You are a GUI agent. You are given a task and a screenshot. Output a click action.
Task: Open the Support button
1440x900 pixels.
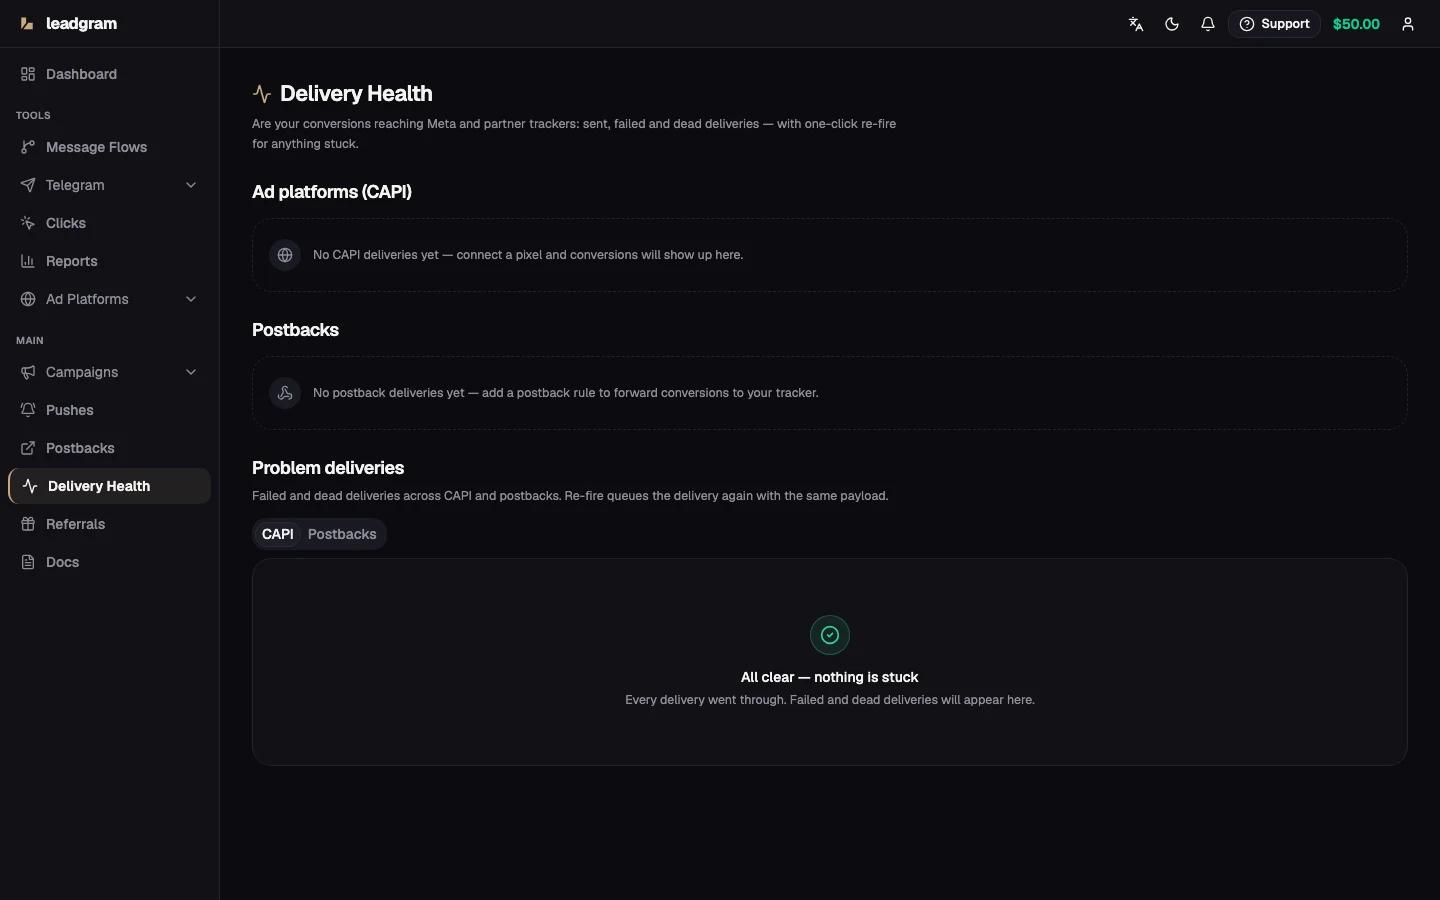tap(1274, 24)
